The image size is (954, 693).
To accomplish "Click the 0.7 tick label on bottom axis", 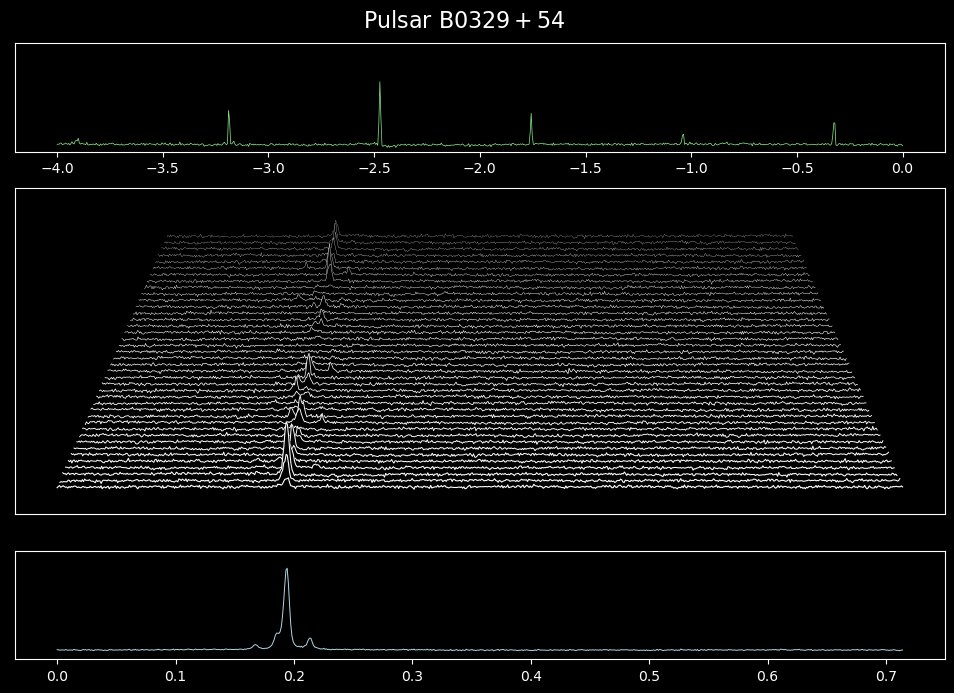I will point(886,676).
